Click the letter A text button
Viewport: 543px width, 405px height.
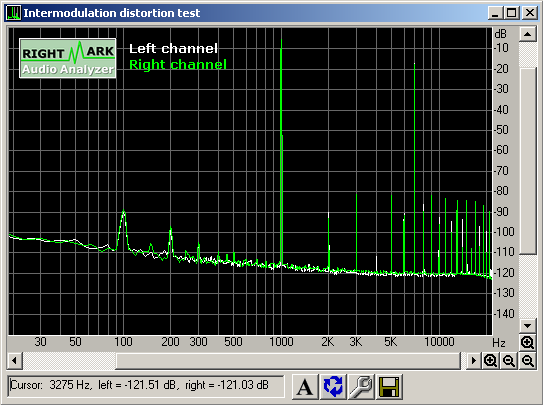click(x=304, y=386)
